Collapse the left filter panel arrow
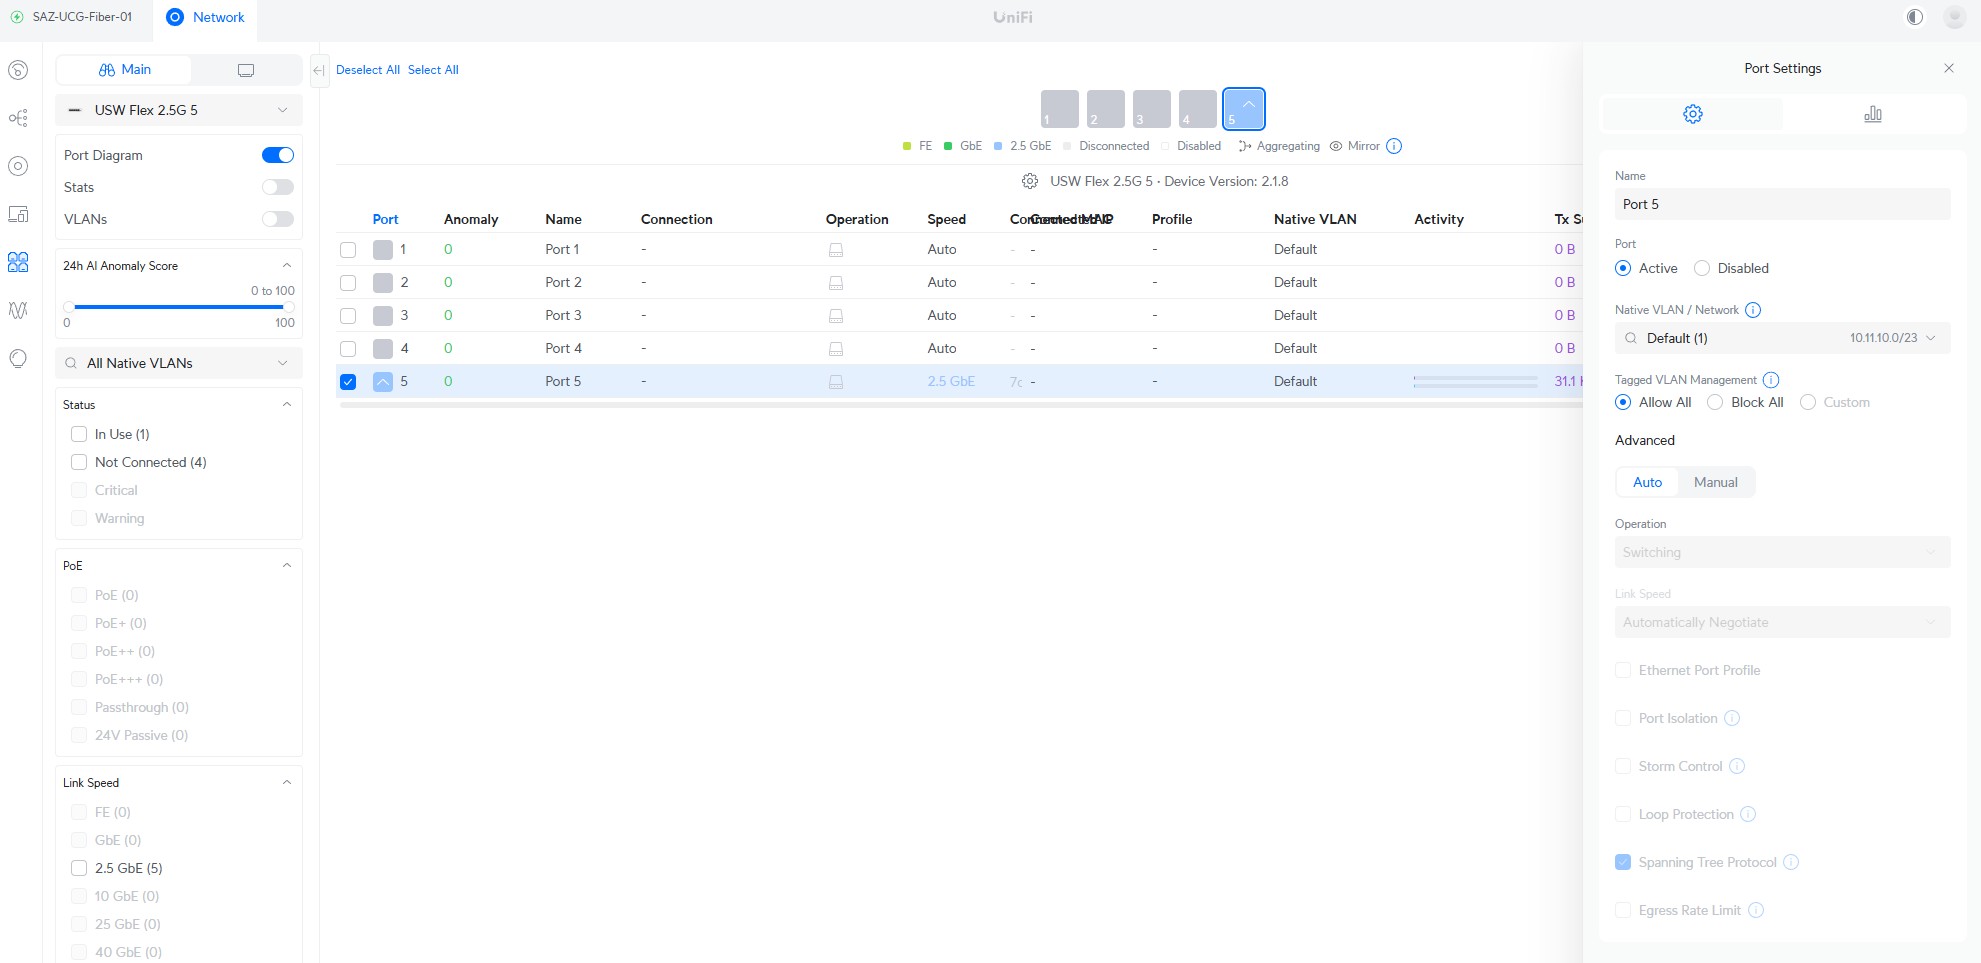Viewport: 1981px width, 963px height. click(319, 70)
